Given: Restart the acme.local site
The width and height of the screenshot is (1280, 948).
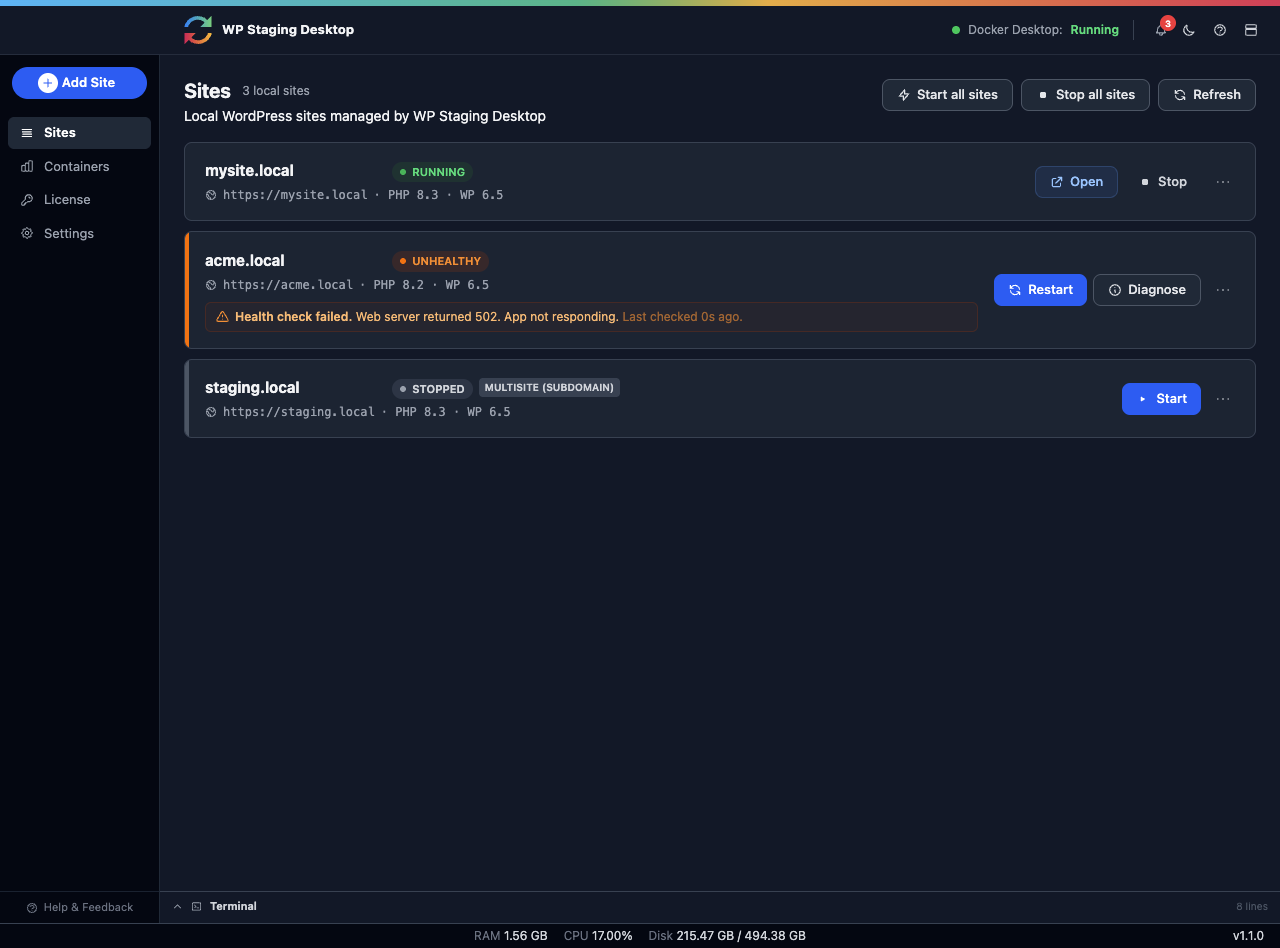Looking at the screenshot, I should click(x=1040, y=290).
